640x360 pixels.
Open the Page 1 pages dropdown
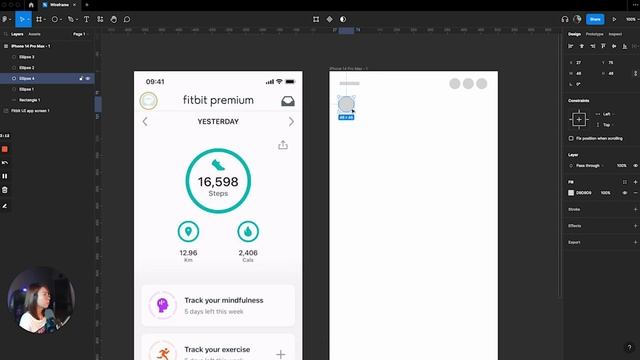coord(80,34)
